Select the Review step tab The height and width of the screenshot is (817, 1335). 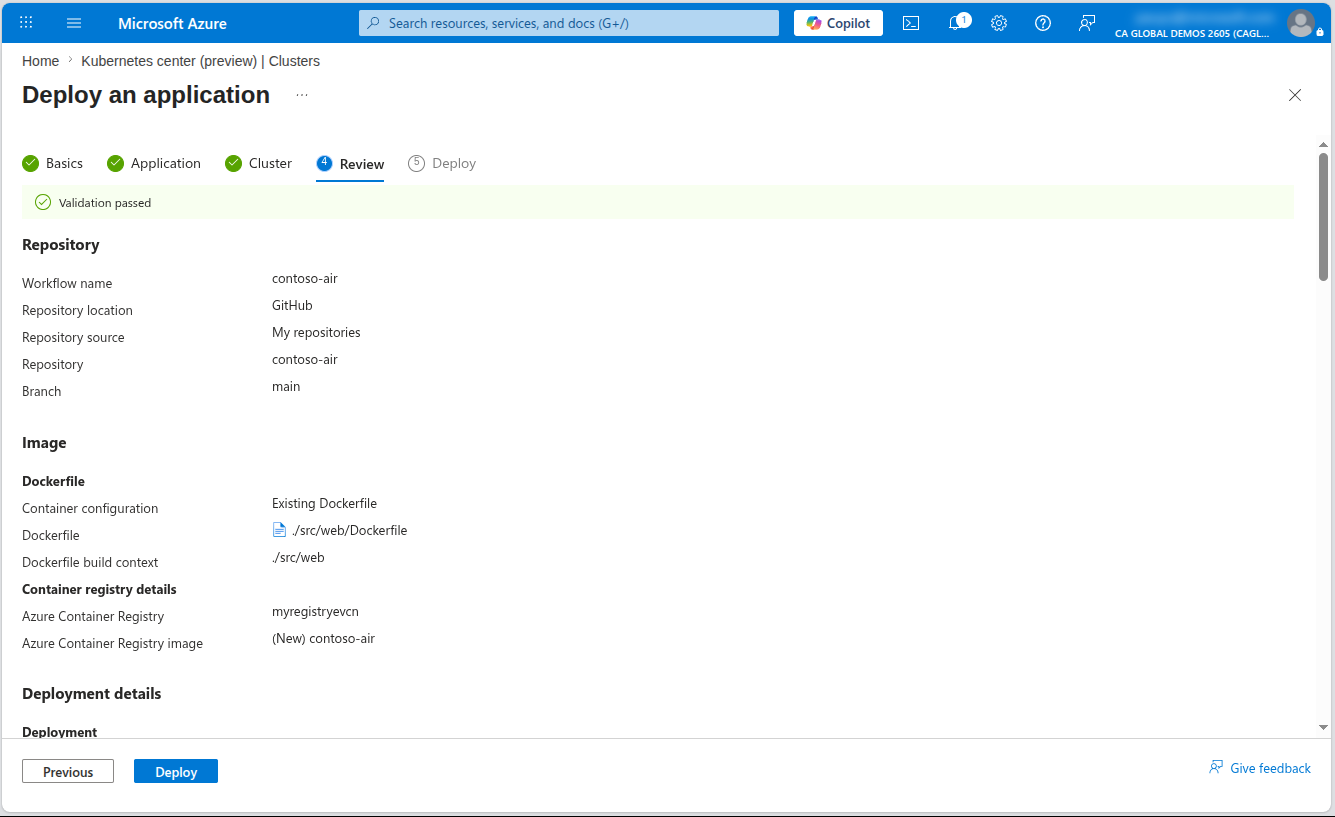click(x=350, y=164)
